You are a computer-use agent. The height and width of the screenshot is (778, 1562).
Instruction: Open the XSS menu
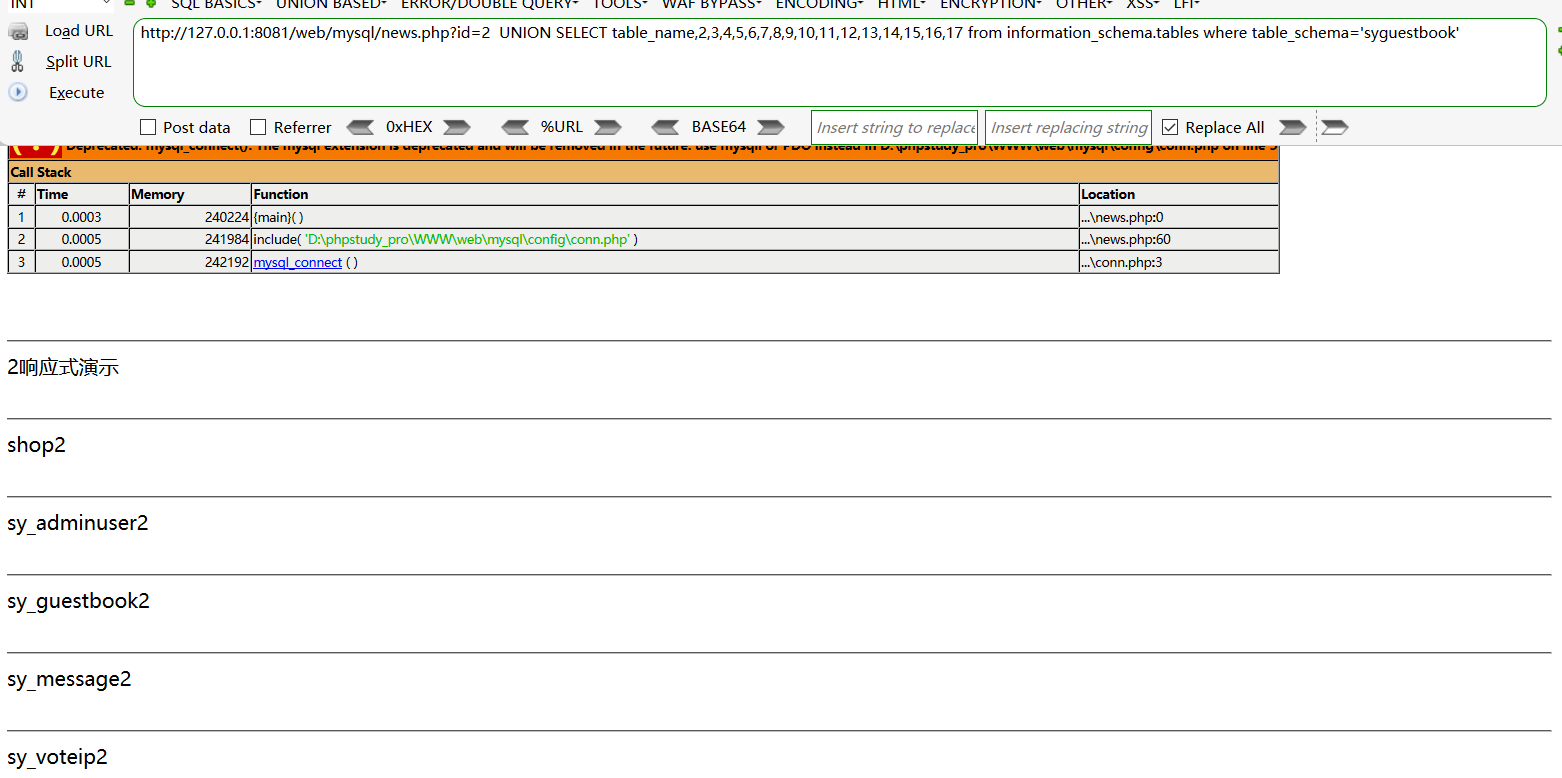click(1143, 4)
